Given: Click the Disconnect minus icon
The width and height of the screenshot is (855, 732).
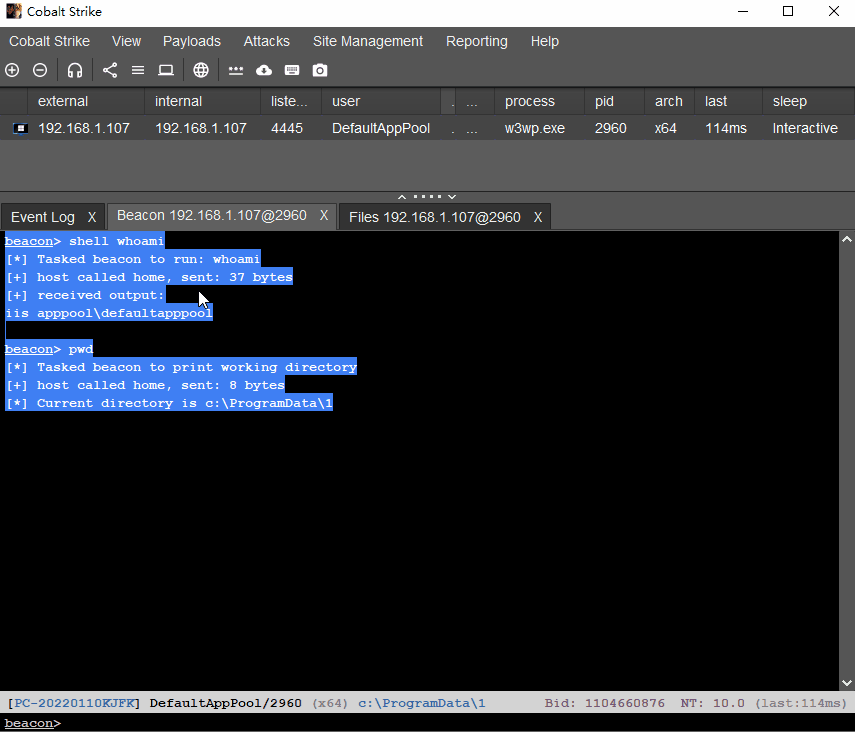Looking at the screenshot, I should 40,70.
